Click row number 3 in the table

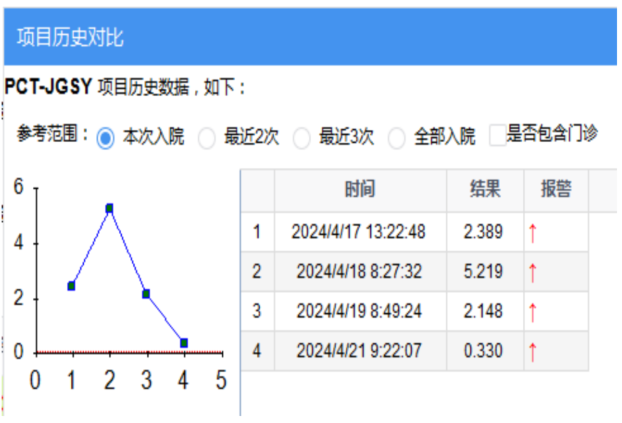click(257, 312)
